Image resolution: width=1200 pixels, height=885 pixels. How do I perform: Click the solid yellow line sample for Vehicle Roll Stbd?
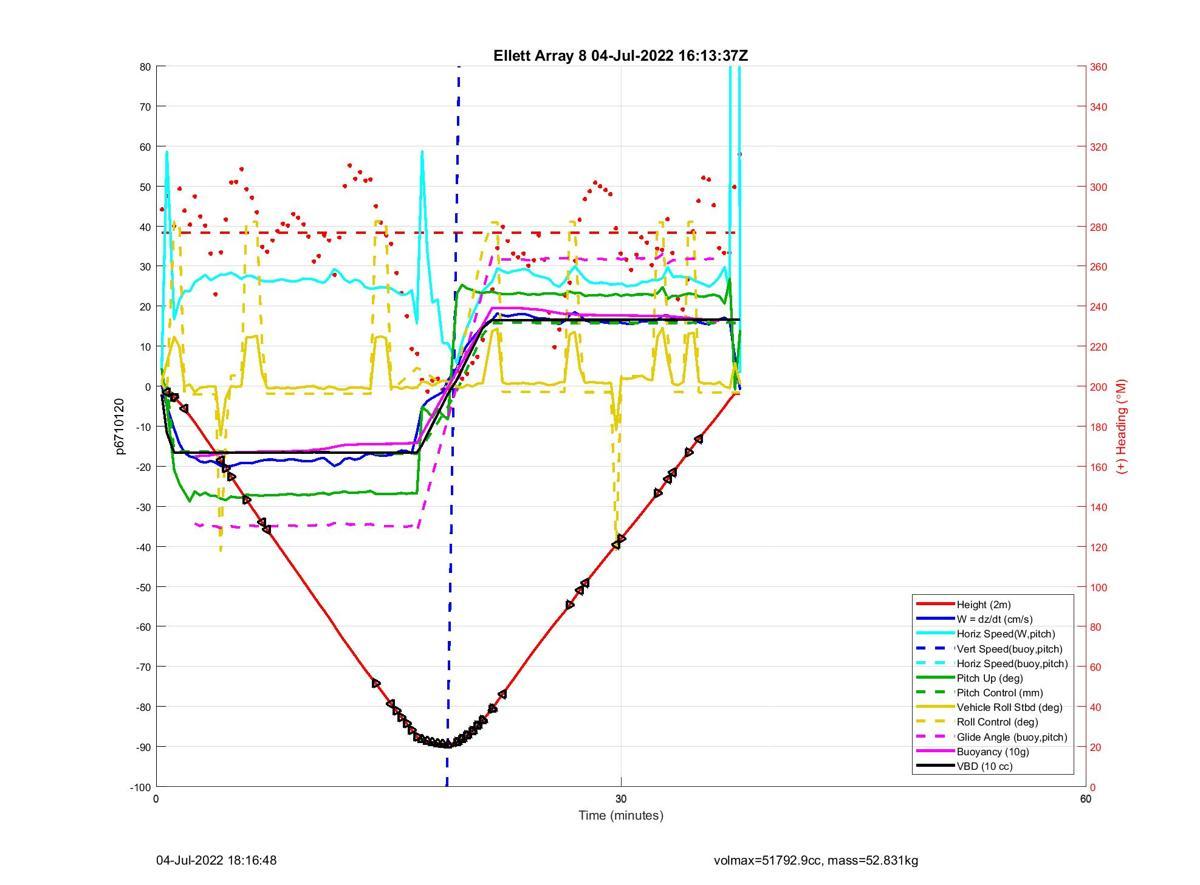click(934, 707)
